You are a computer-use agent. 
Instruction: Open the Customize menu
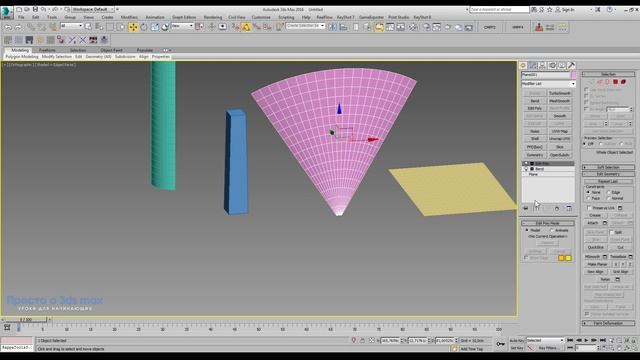click(261, 17)
